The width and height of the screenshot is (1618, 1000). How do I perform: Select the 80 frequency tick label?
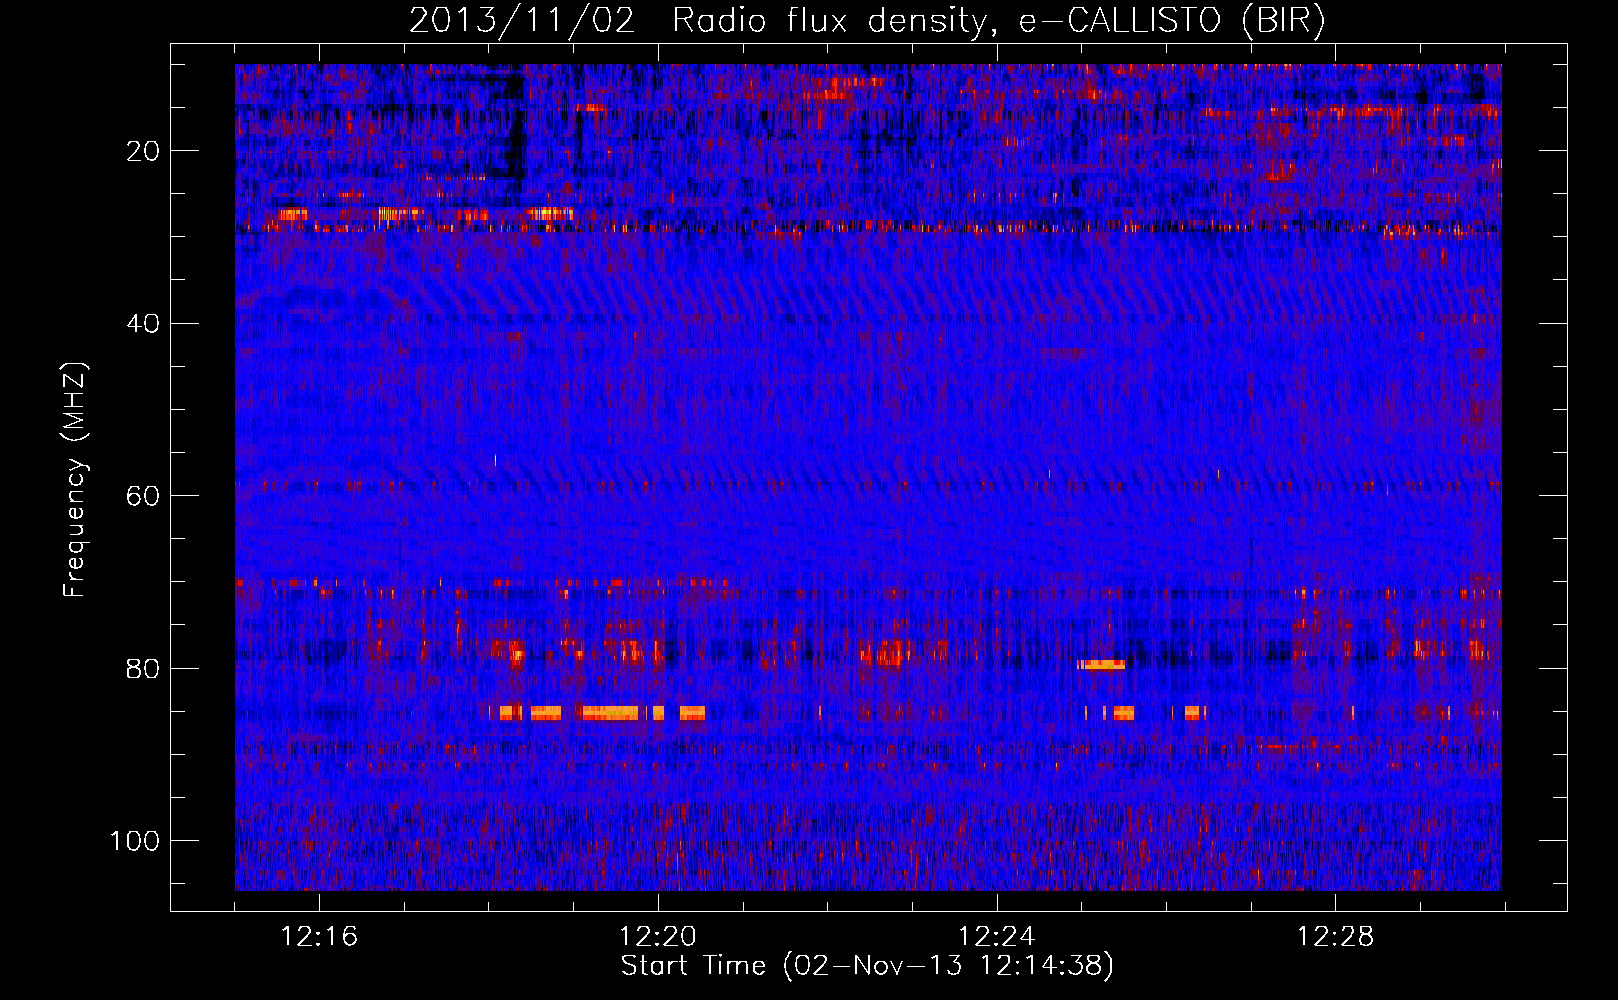tap(143, 668)
